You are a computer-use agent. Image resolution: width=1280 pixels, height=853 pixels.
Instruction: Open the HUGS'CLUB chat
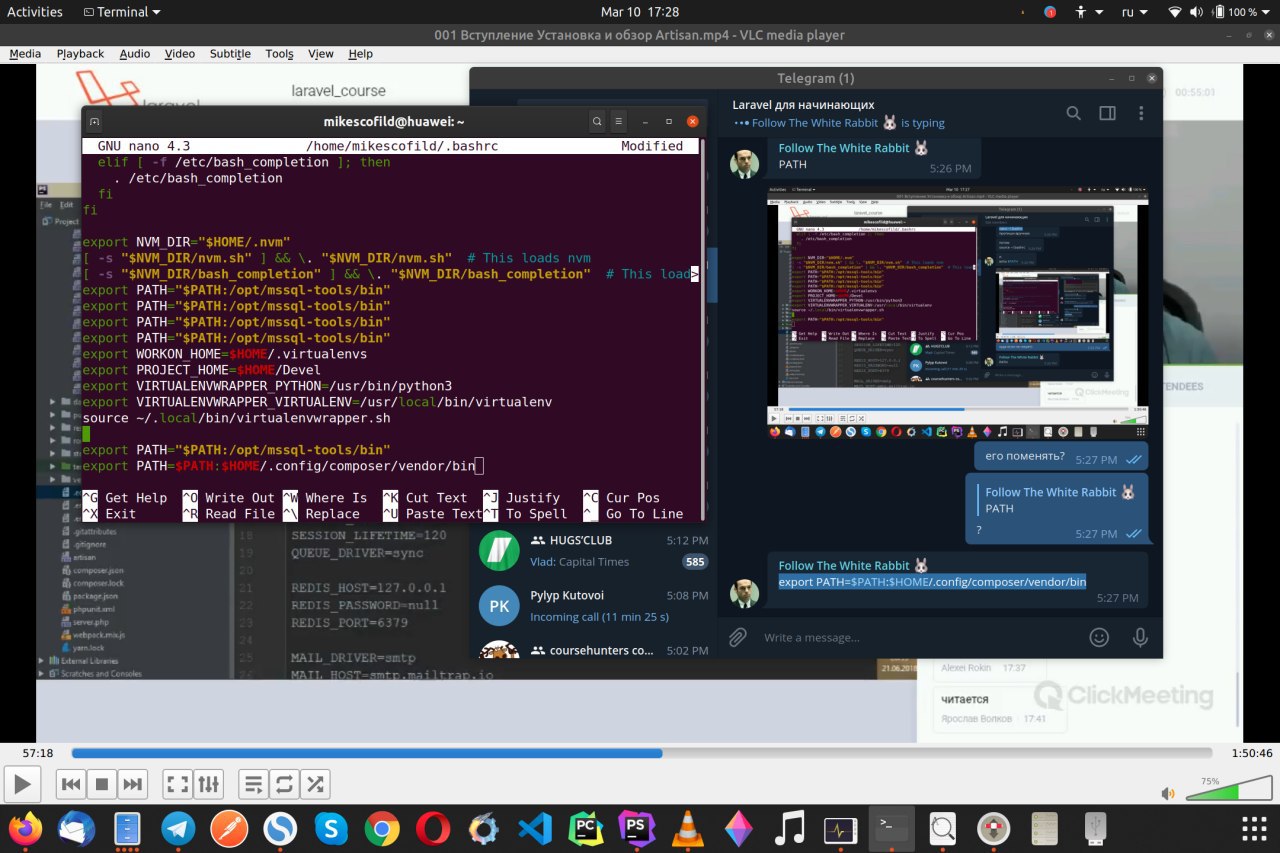(x=594, y=551)
